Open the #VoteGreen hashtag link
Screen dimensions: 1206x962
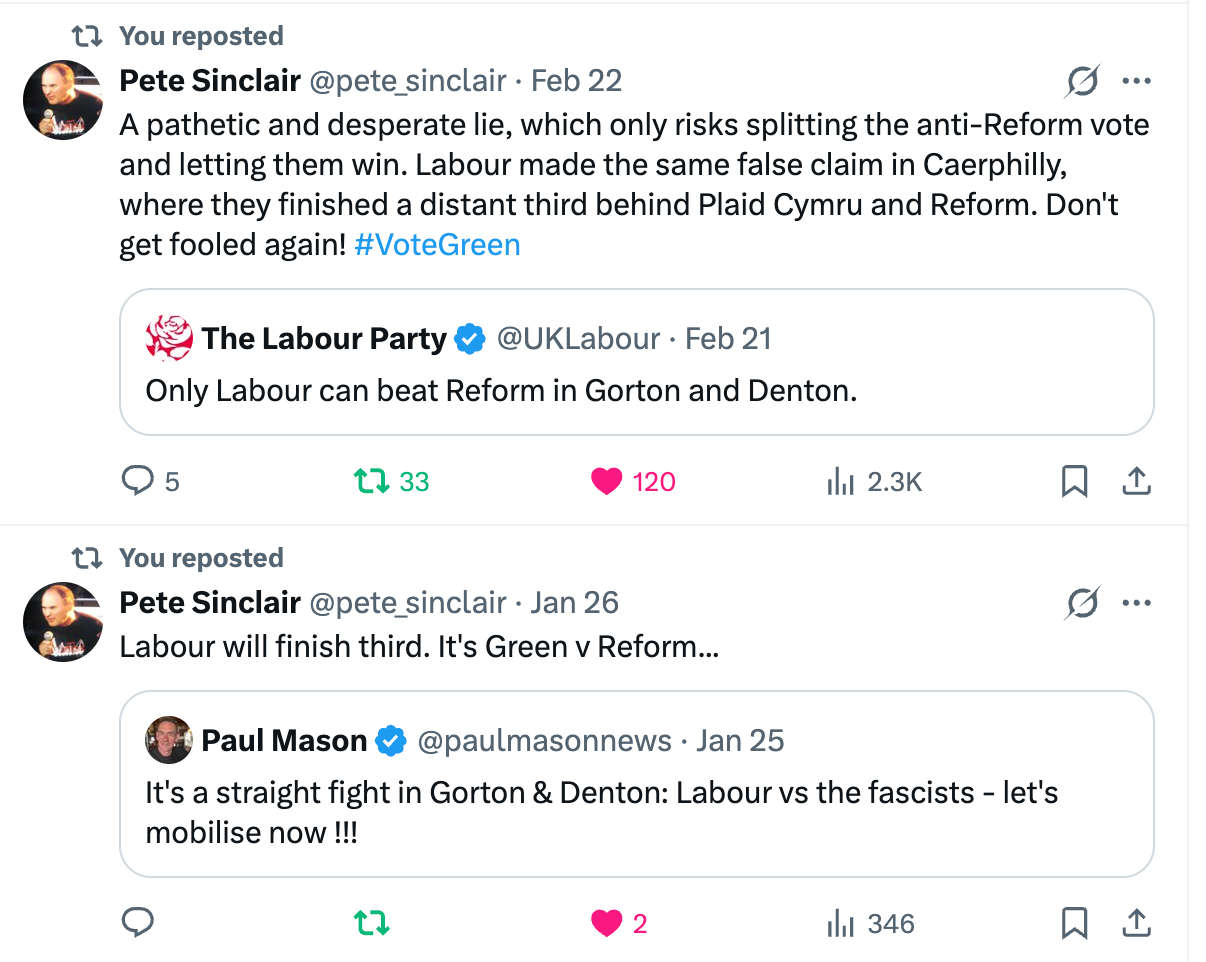point(437,245)
